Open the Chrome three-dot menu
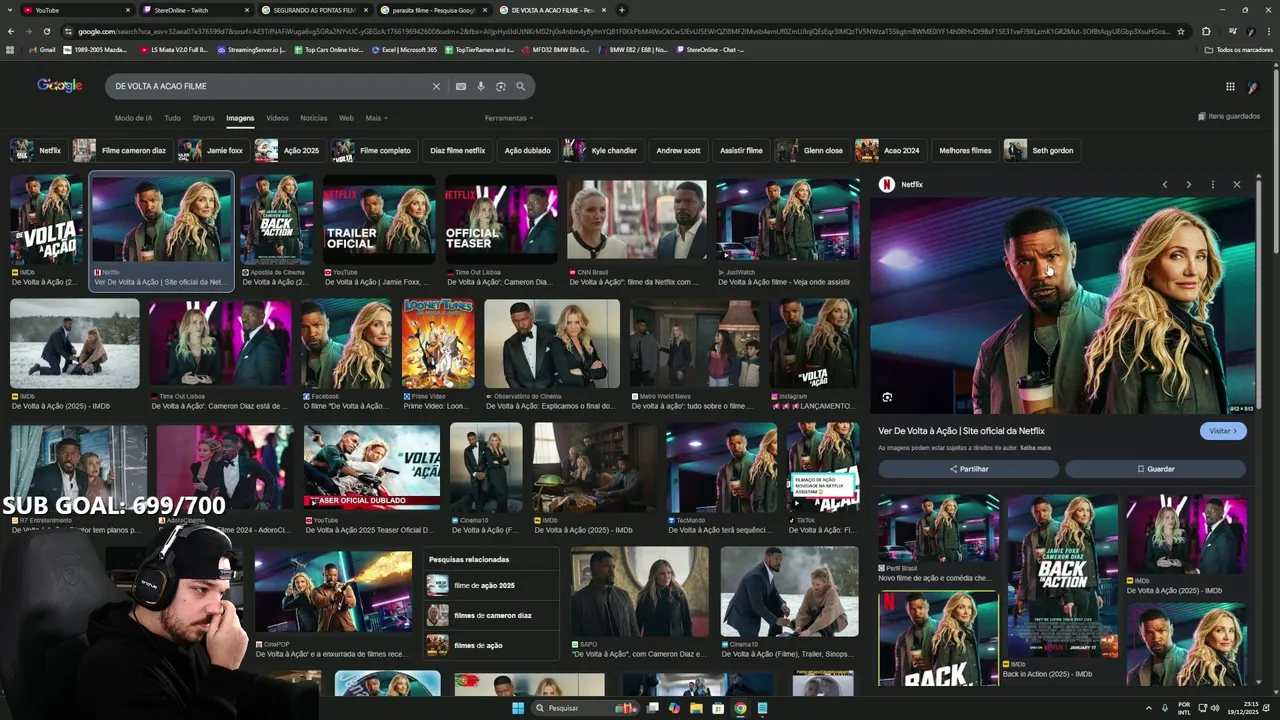The image size is (1280, 720). pyautogui.click(x=1268, y=31)
